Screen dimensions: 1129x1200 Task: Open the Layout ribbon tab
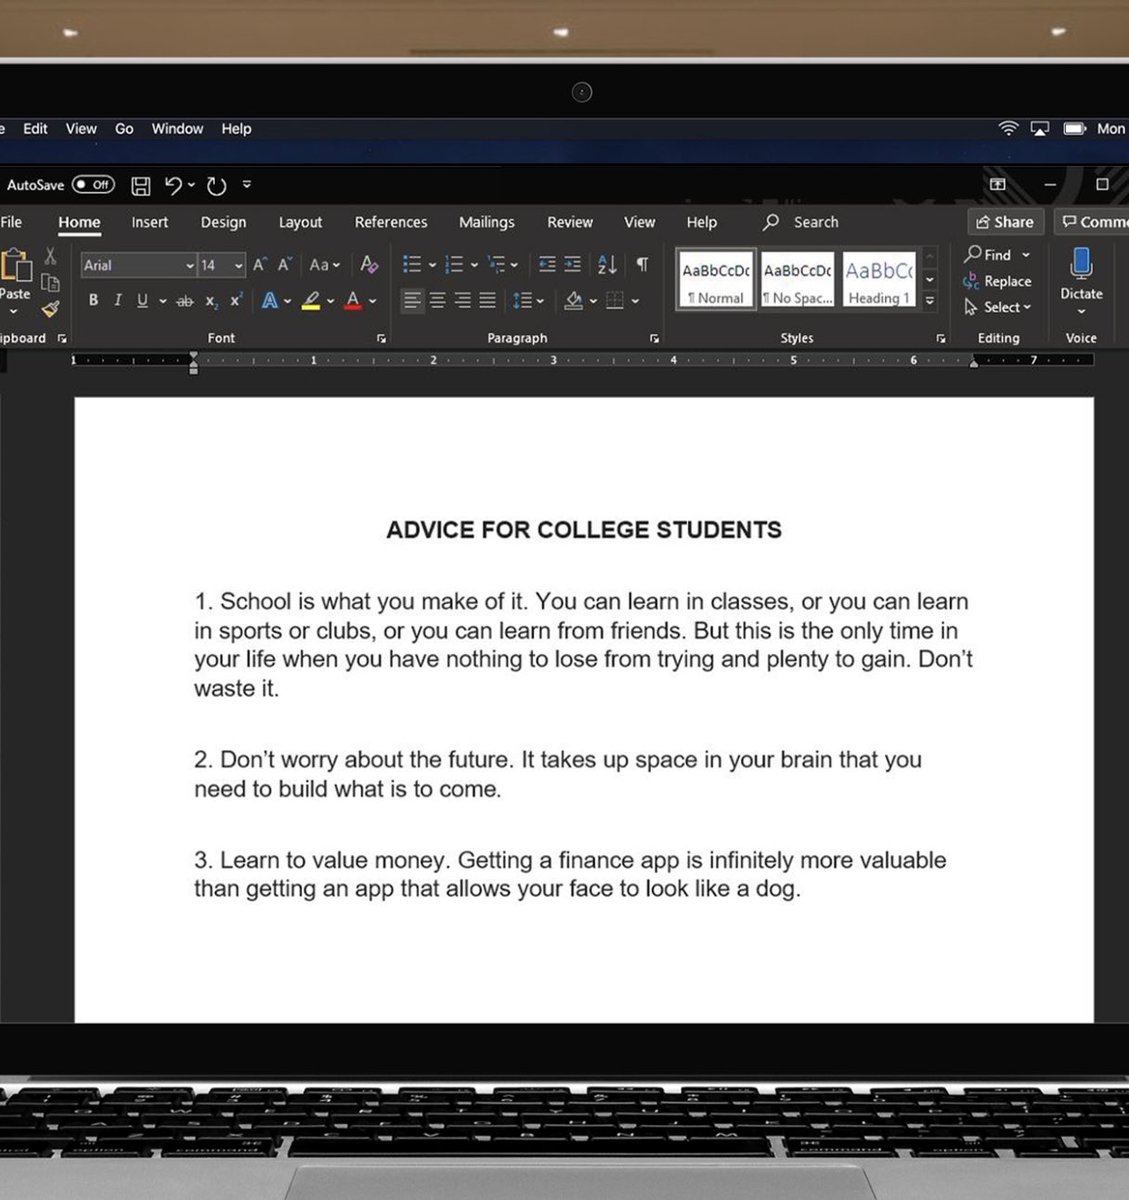[300, 222]
